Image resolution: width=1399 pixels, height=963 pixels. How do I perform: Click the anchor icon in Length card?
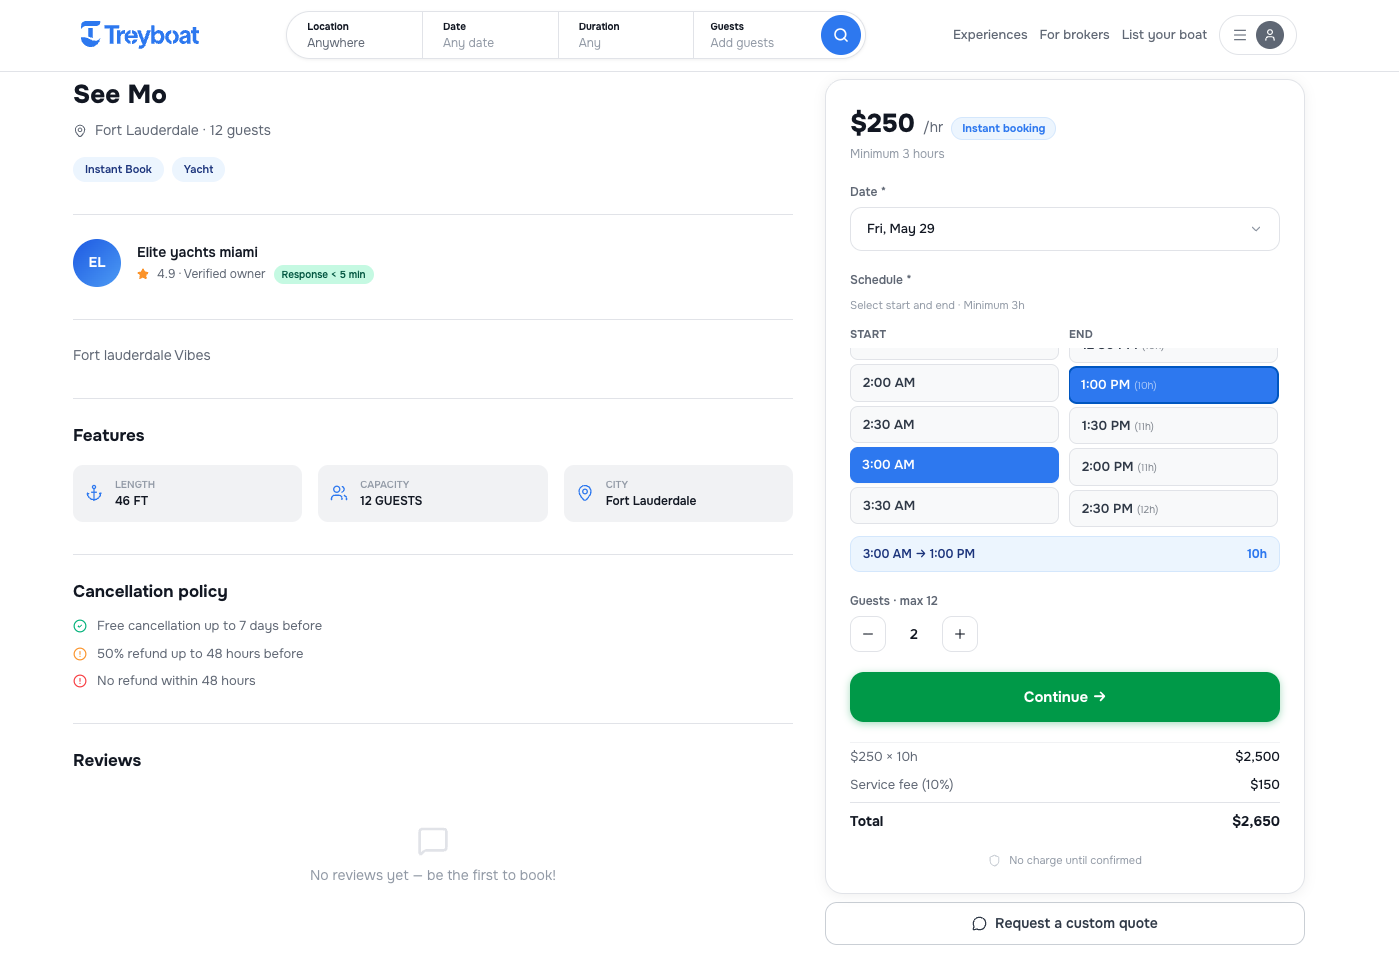pos(94,493)
